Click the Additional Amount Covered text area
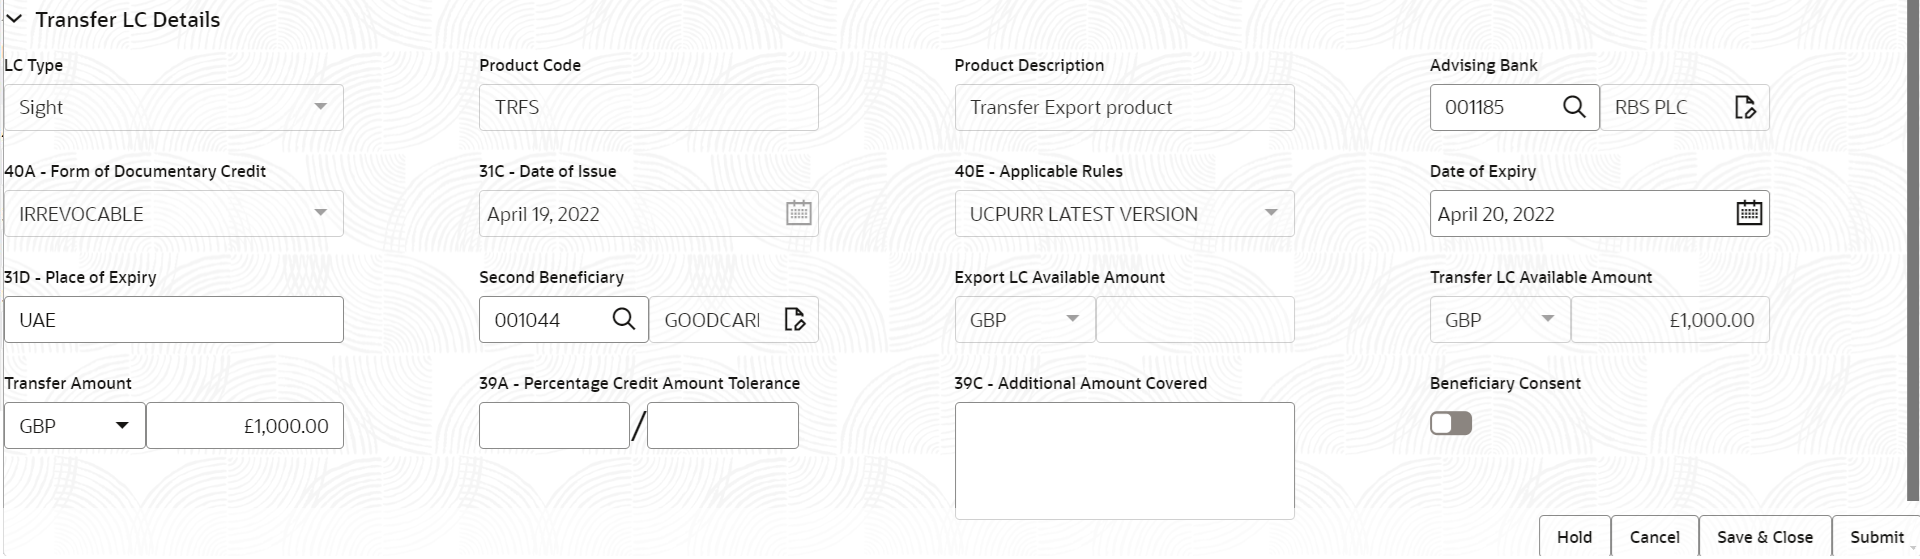 coord(1124,460)
